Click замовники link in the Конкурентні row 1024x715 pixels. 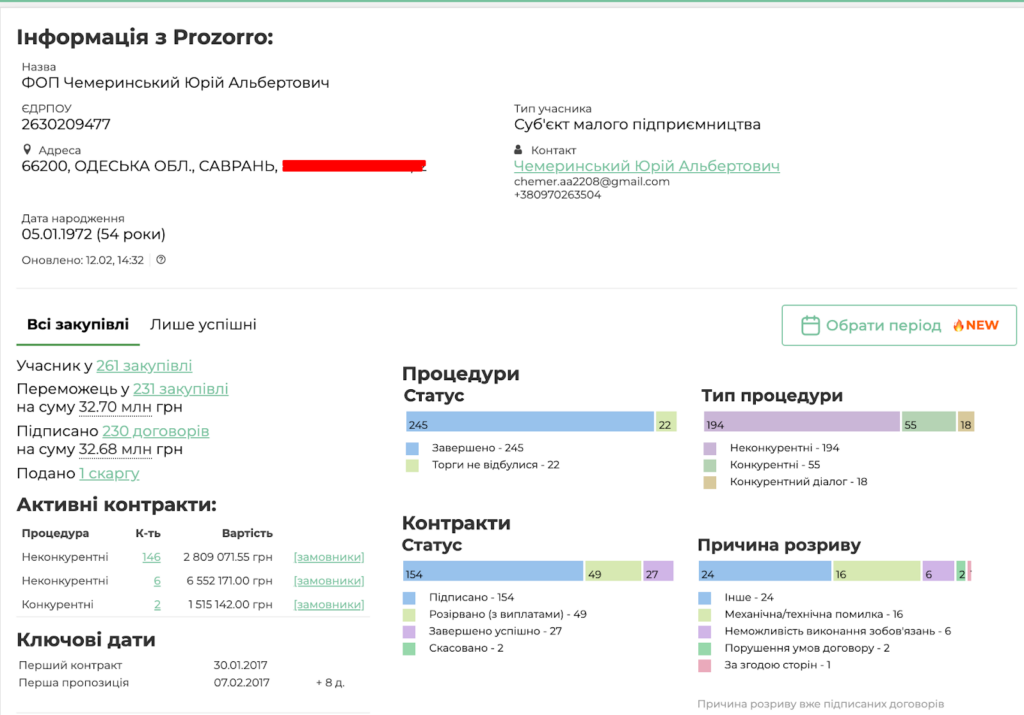[x=328, y=605]
